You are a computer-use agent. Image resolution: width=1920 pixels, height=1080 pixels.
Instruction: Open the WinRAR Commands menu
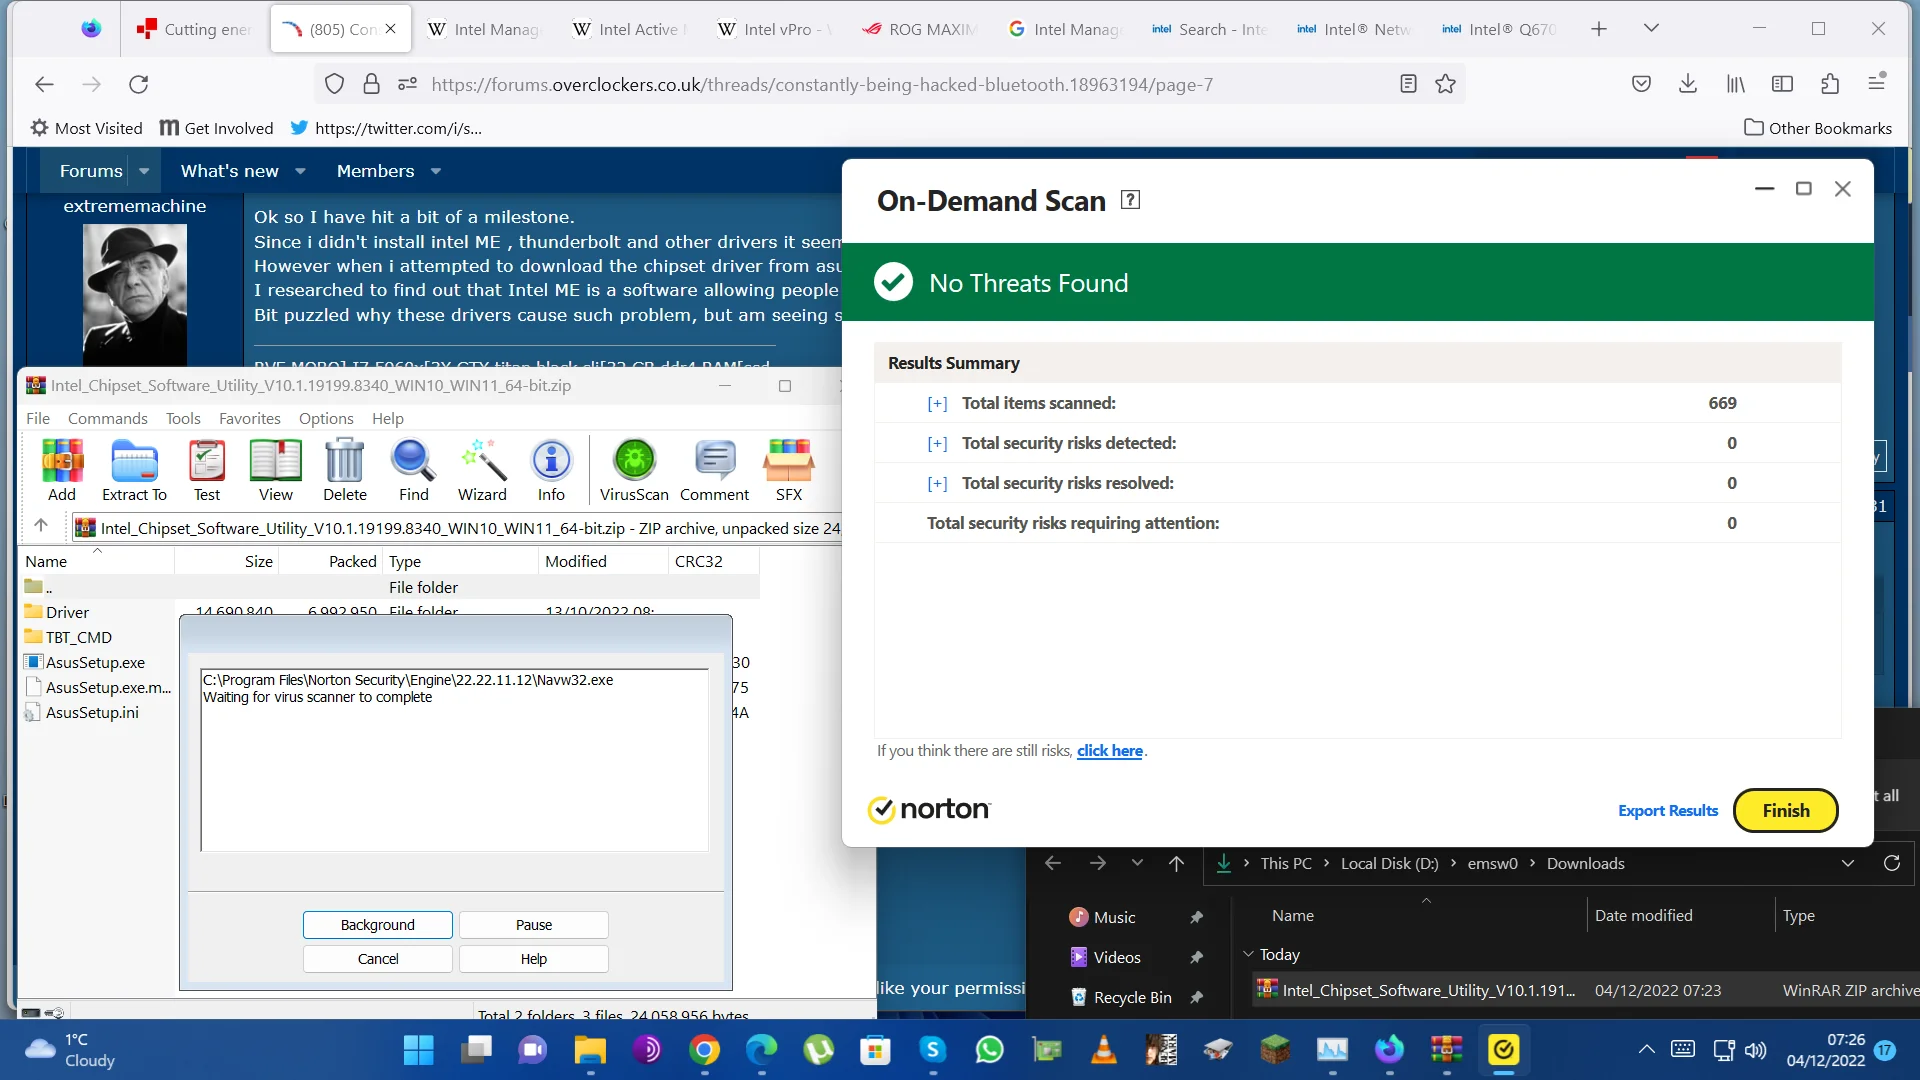click(x=108, y=419)
